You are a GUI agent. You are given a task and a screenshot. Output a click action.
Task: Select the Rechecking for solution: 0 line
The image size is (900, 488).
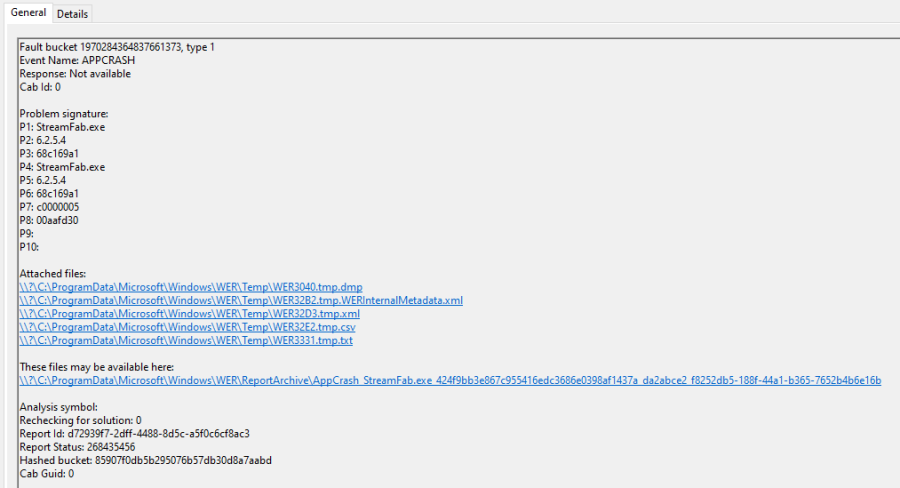pyautogui.click(x=80, y=420)
